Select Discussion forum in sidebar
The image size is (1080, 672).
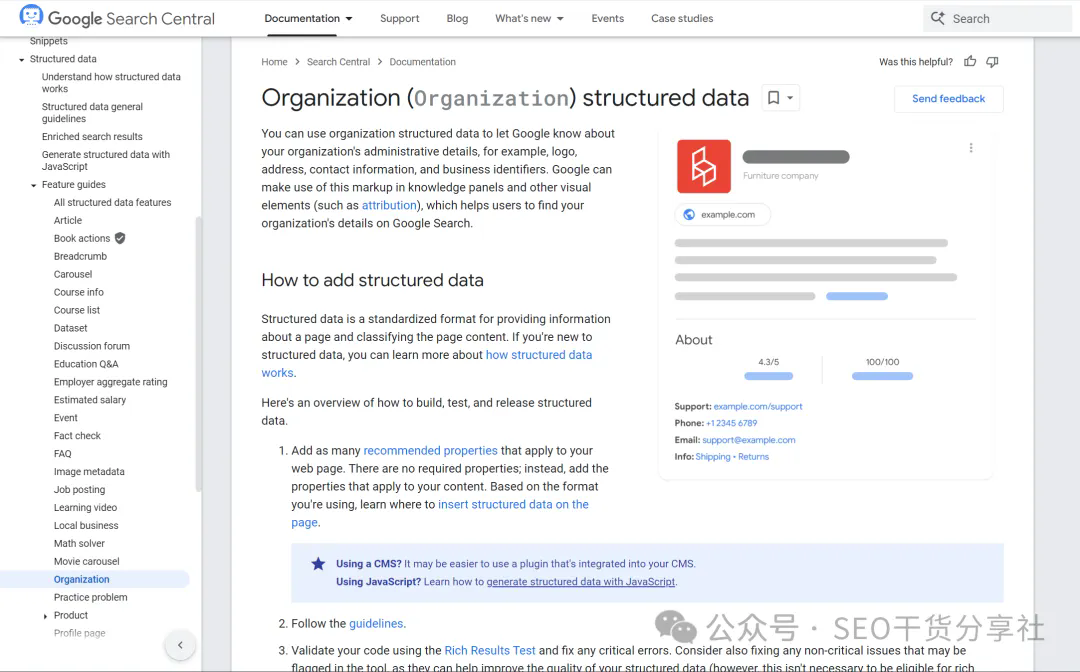pyautogui.click(x=92, y=346)
